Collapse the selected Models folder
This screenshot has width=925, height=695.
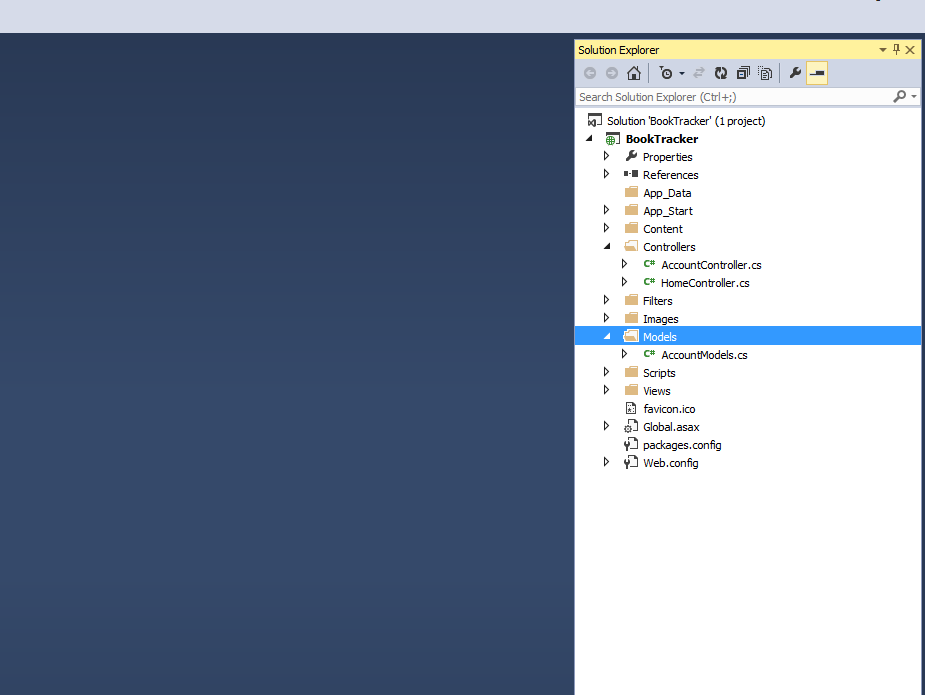tap(607, 336)
